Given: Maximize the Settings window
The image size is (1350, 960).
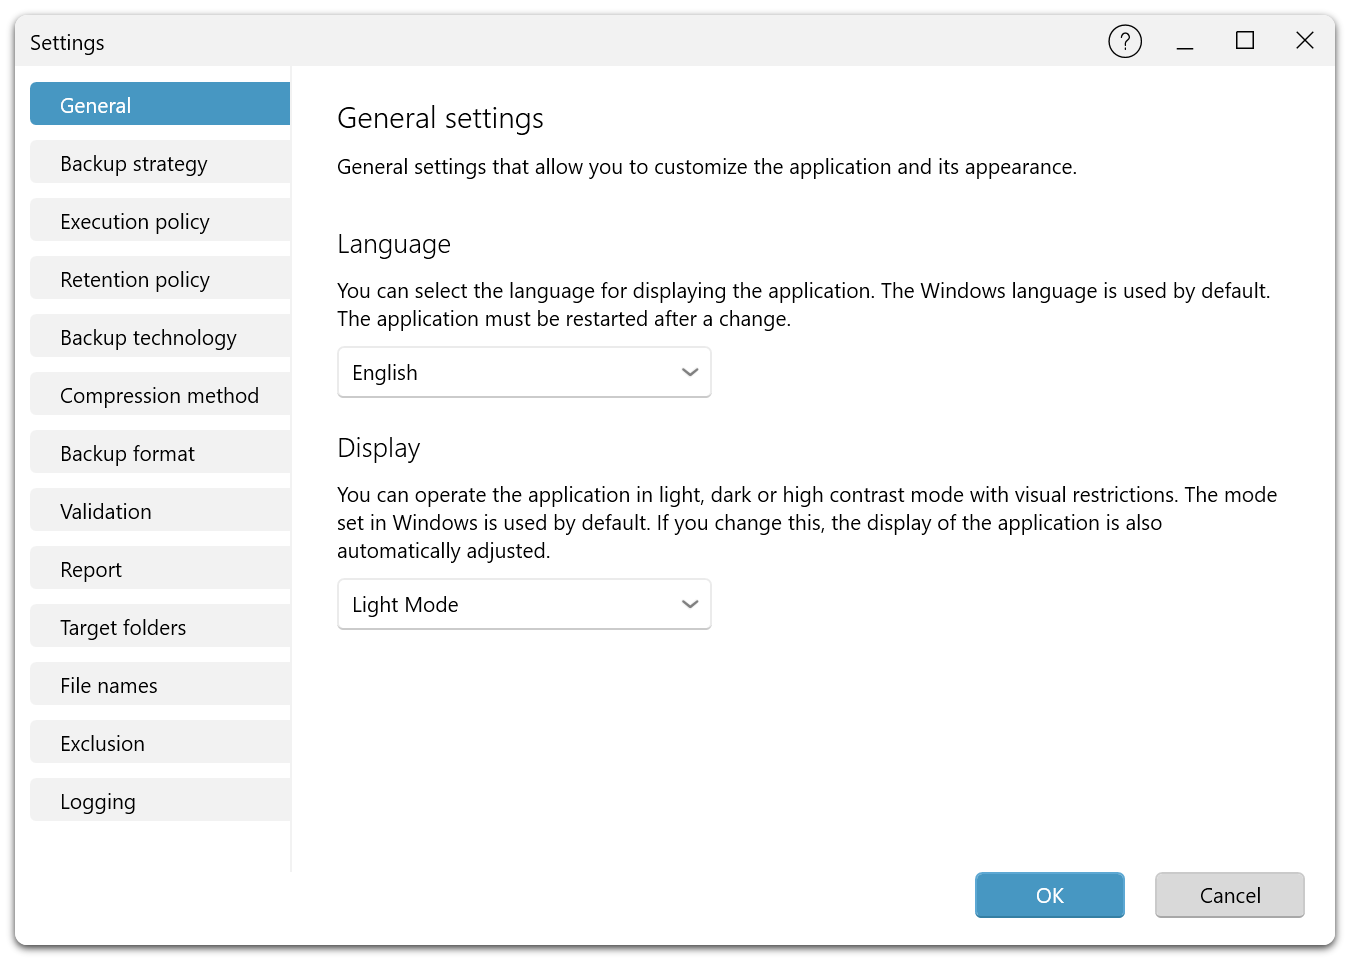Looking at the screenshot, I should pyautogui.click(x=1245, y=41).
